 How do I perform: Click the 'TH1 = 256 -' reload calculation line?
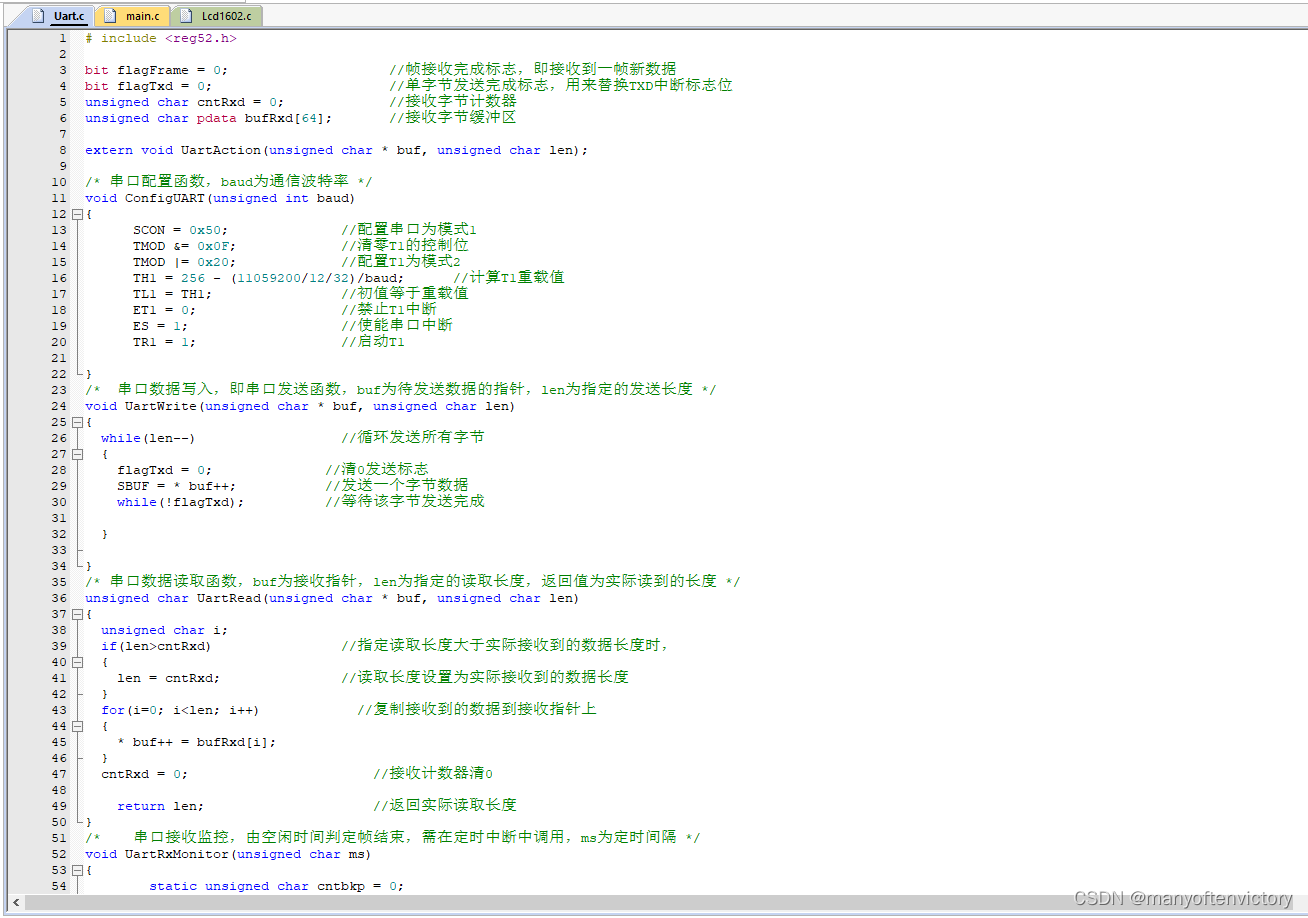click(x=269, y=278)
